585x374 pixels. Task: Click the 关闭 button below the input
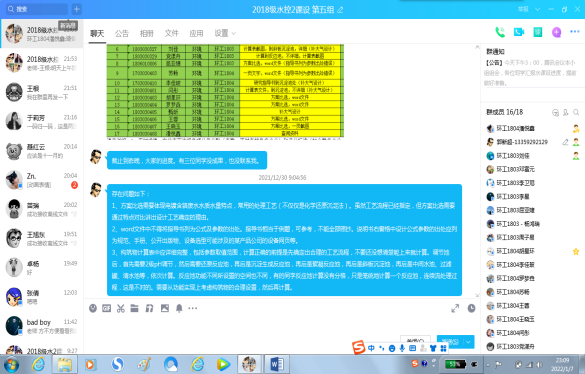click(415, 341)
